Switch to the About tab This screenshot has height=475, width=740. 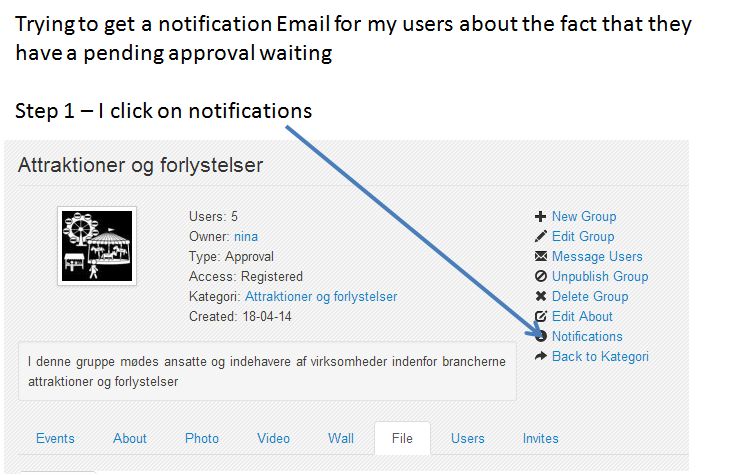click(x=130, y=438)
